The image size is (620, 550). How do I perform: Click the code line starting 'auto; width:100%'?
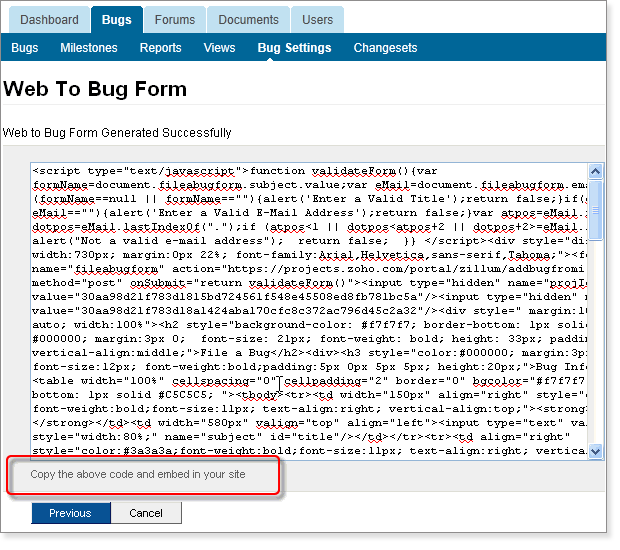309,325
